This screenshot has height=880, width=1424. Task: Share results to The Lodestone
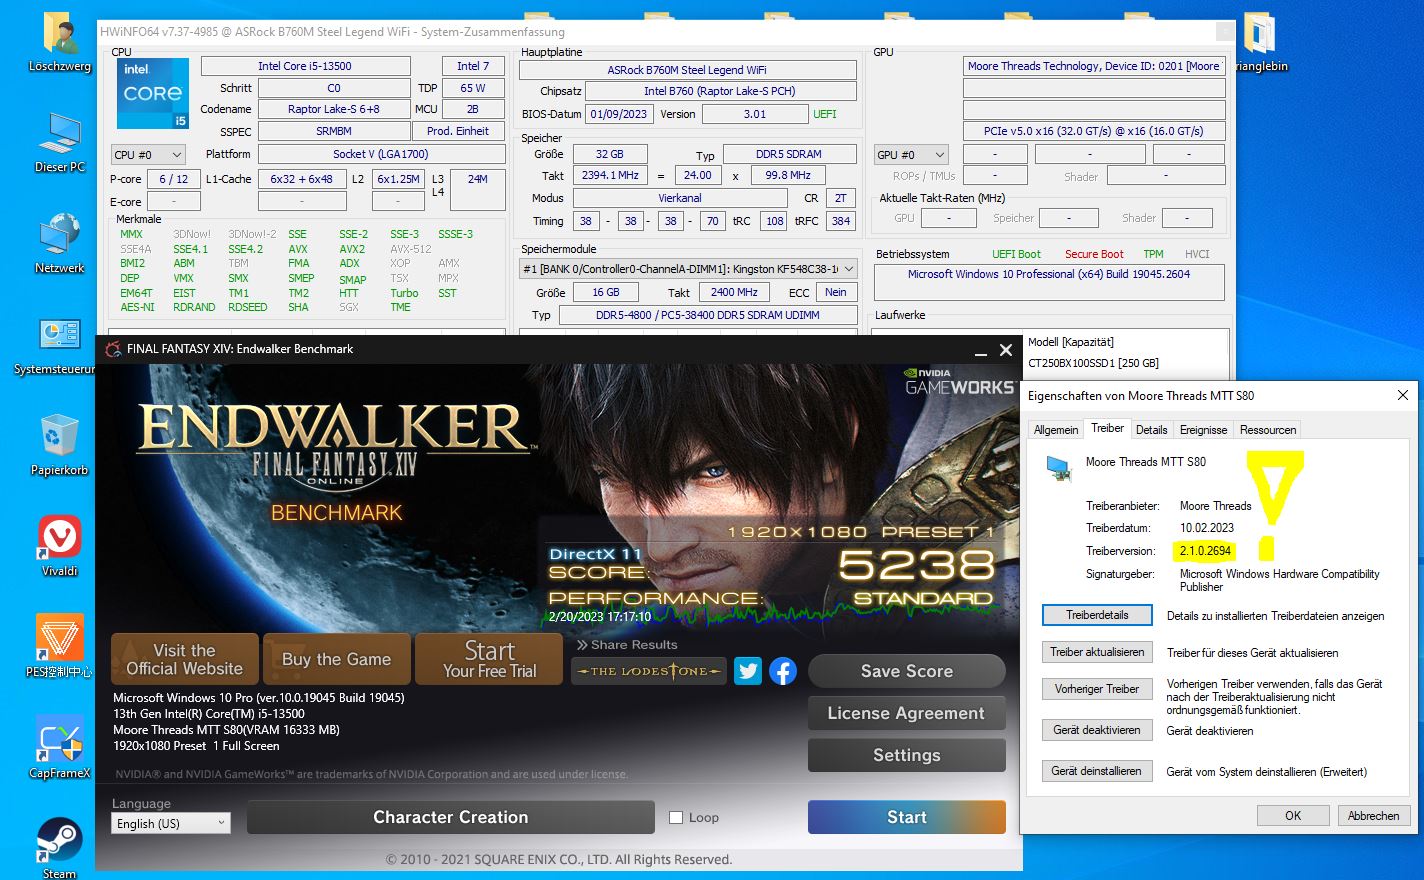(649, 671)
